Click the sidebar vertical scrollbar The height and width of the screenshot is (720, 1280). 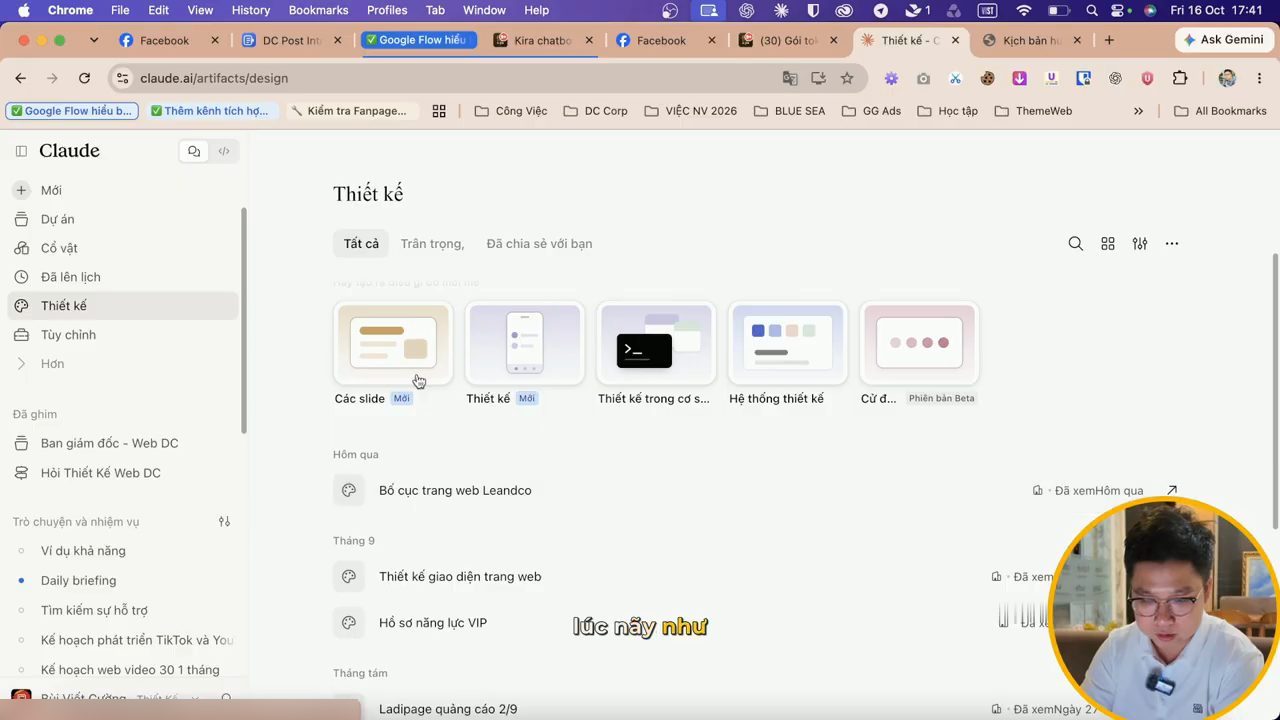244,320
